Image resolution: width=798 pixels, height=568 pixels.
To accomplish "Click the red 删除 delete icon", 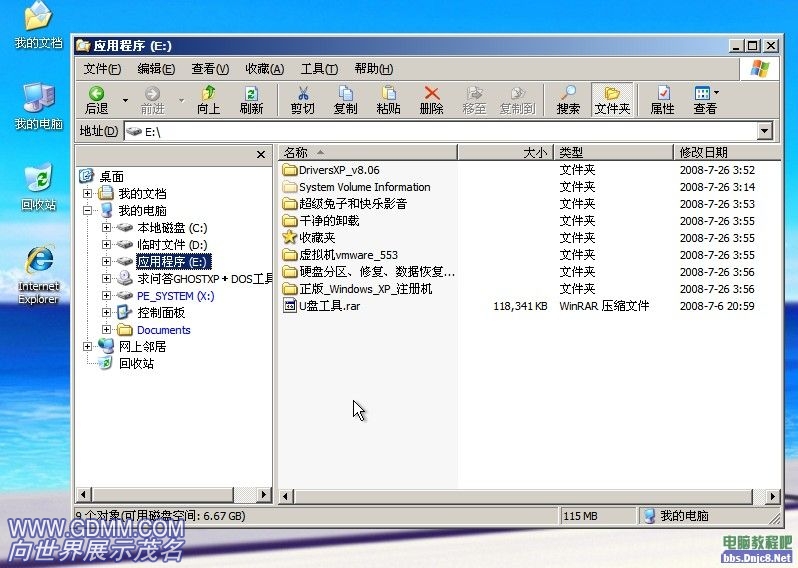I will 432,93.
